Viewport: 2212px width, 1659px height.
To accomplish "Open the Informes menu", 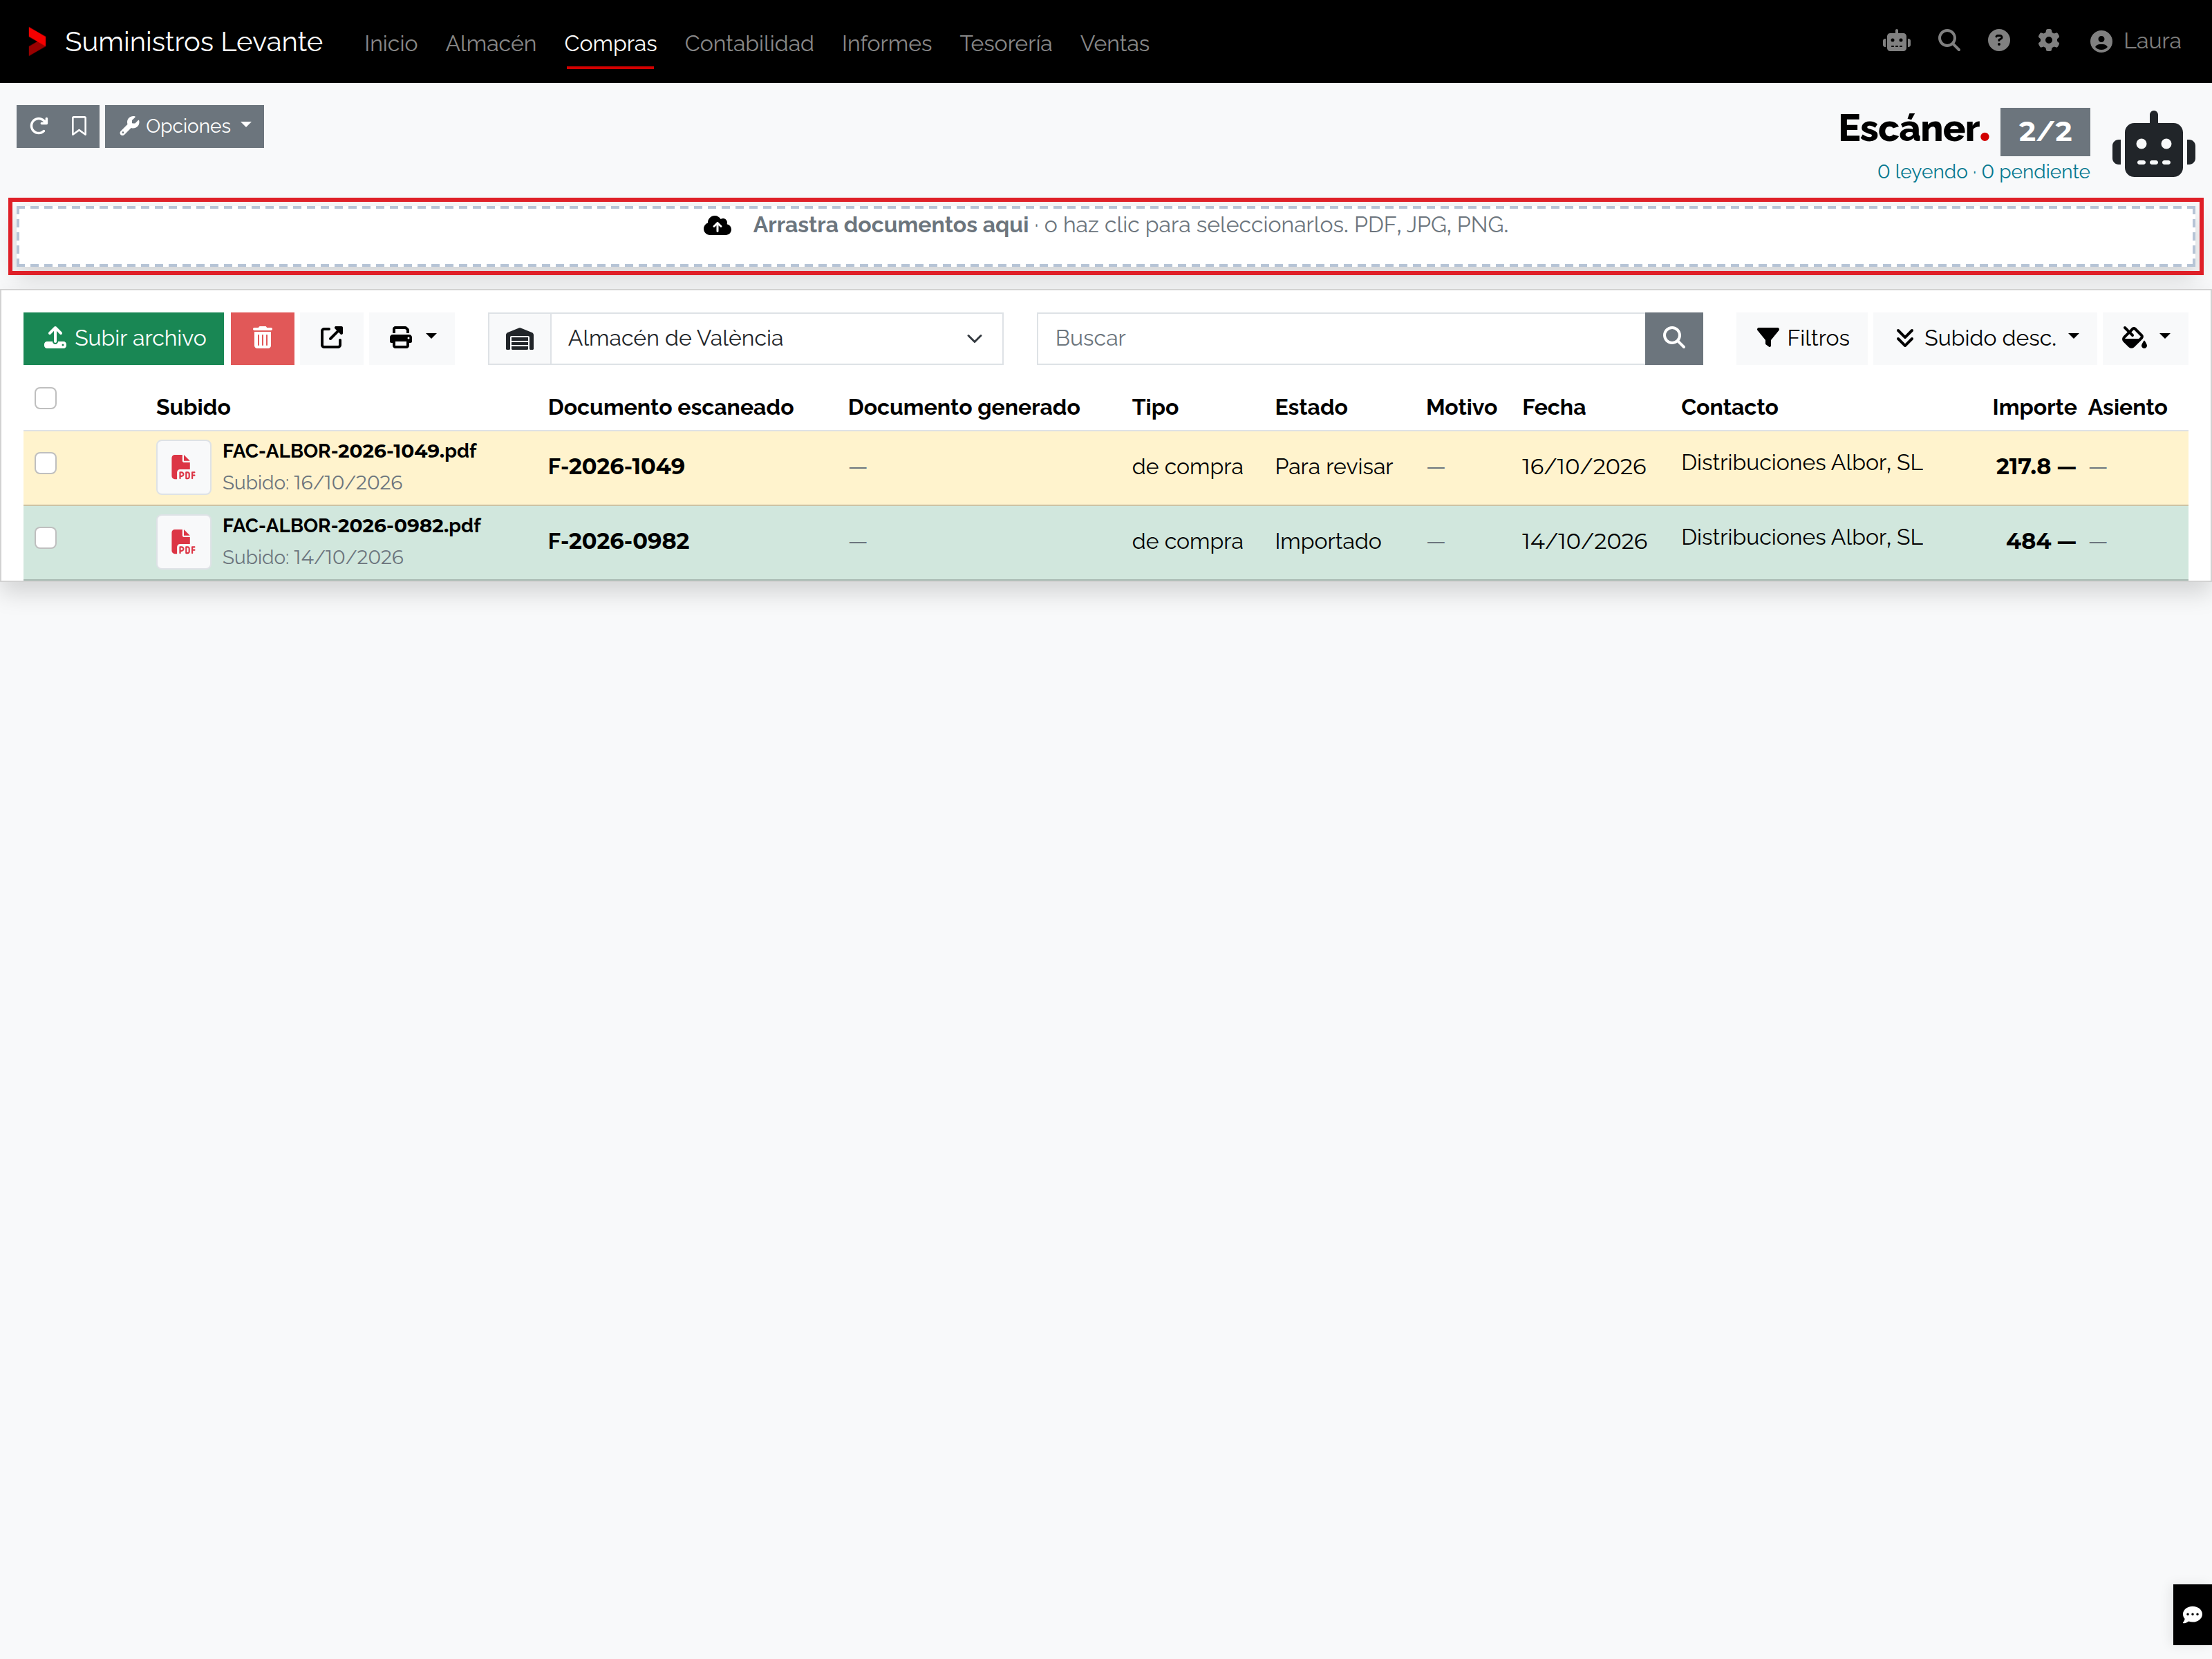I will (886, 43).
